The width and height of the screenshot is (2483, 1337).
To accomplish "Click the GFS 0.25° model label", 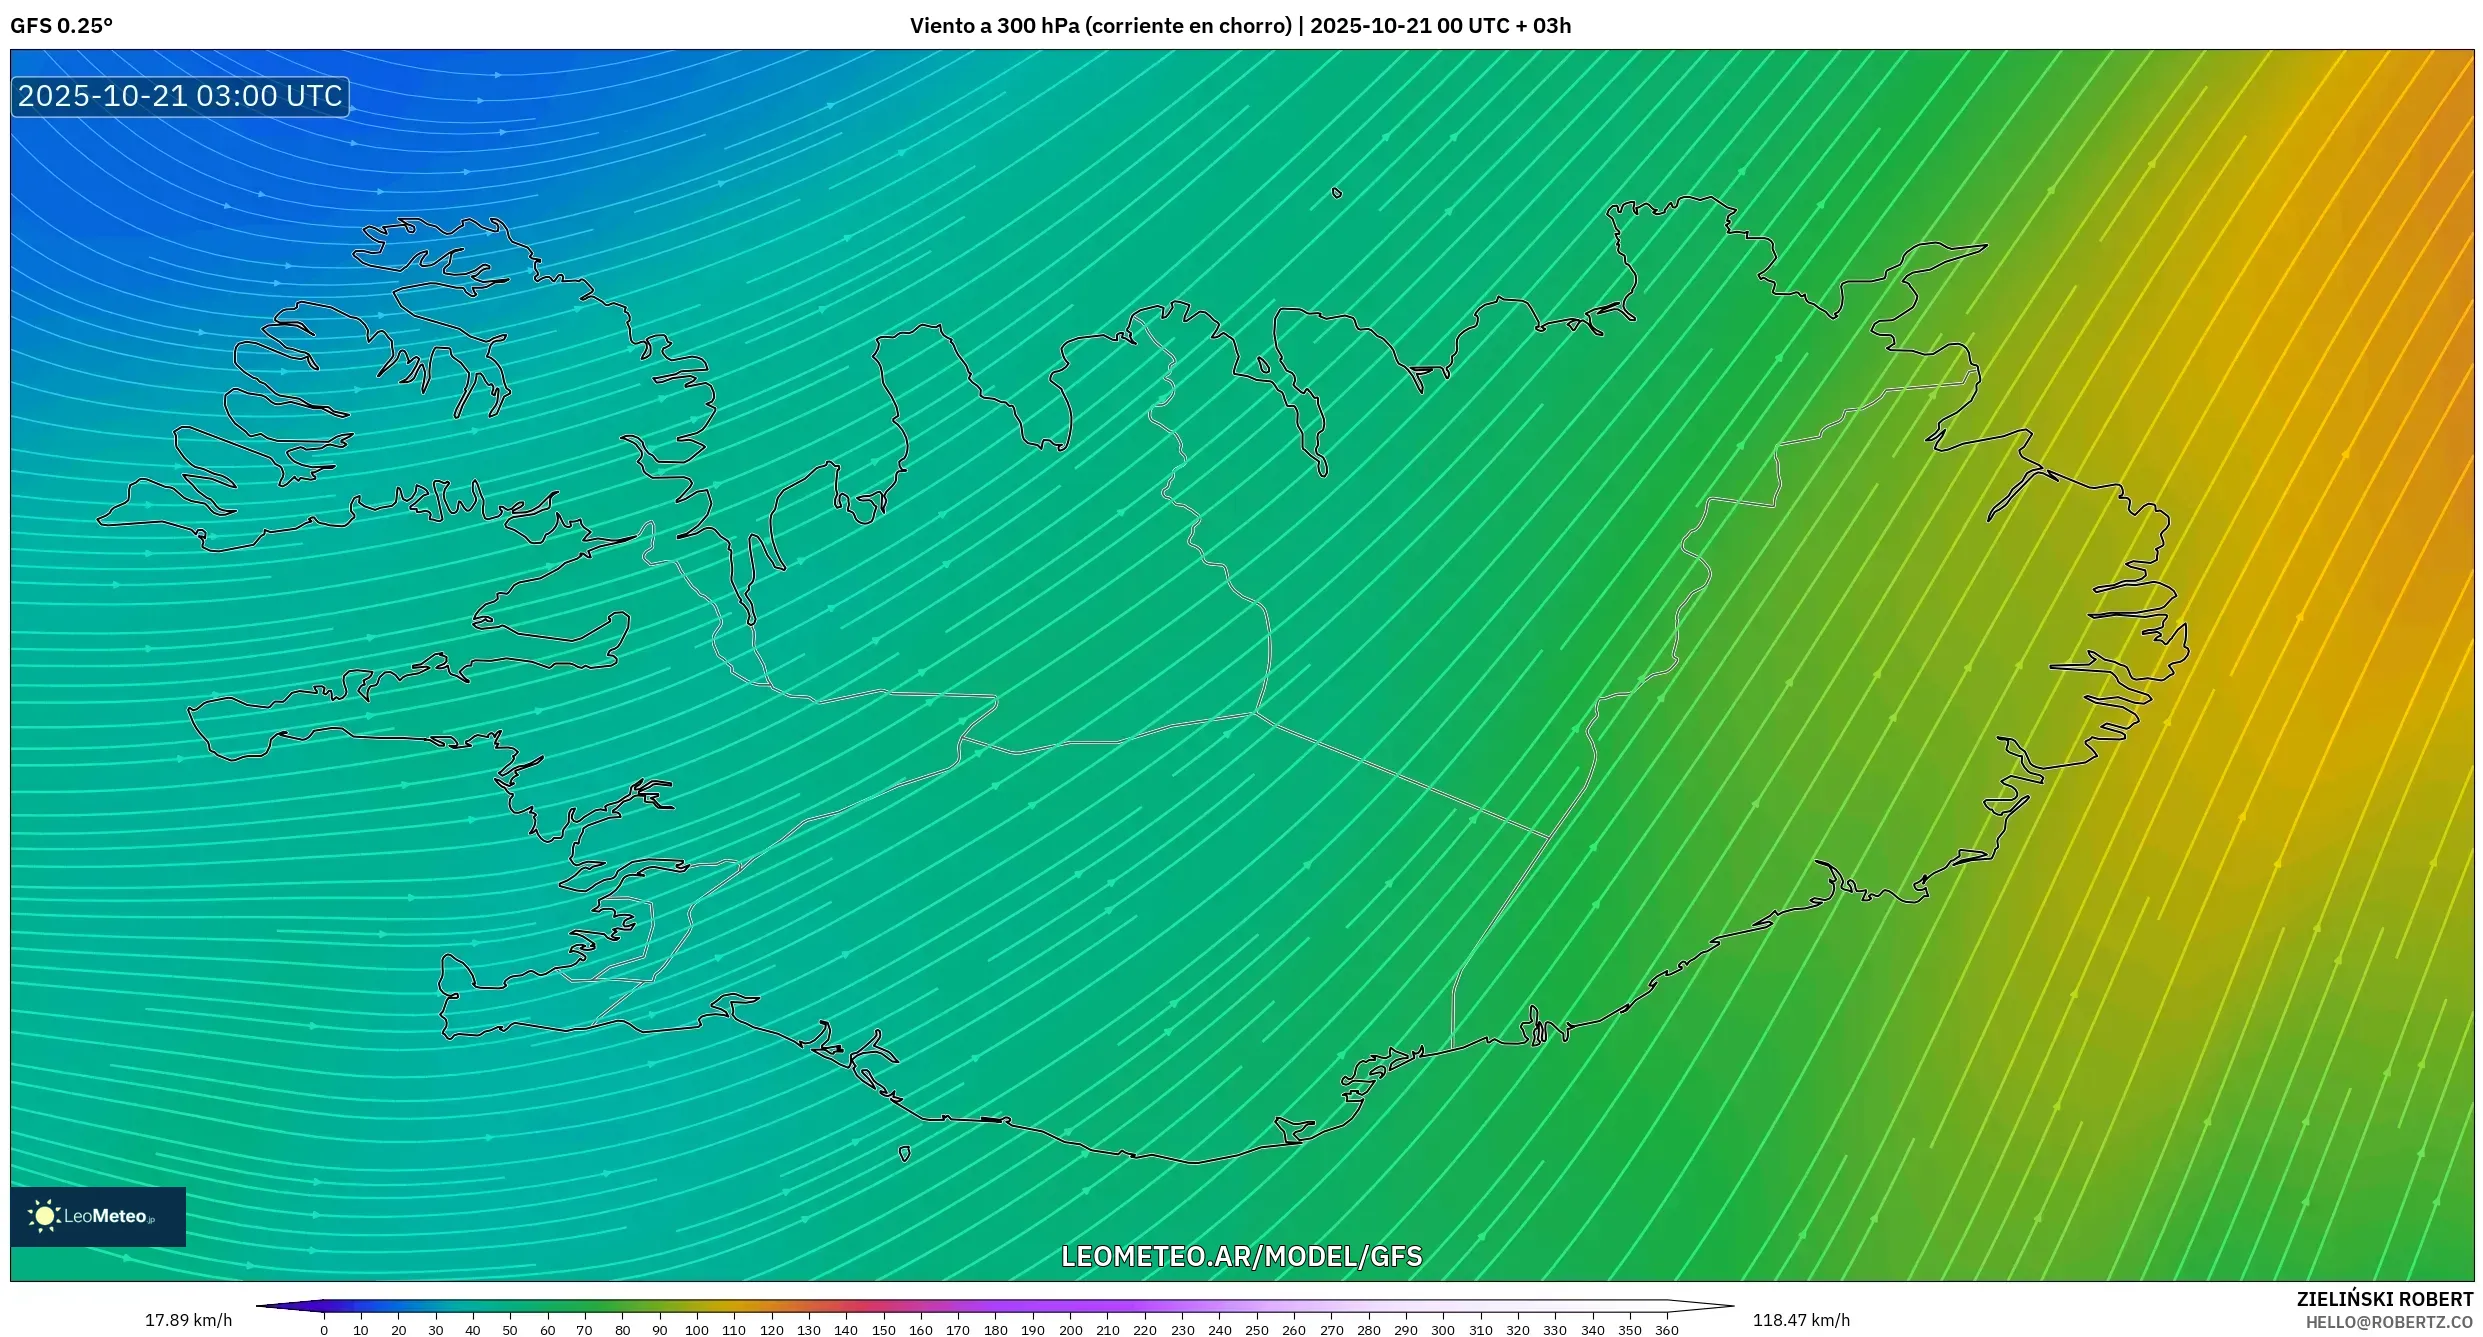I will coord(61,26).
